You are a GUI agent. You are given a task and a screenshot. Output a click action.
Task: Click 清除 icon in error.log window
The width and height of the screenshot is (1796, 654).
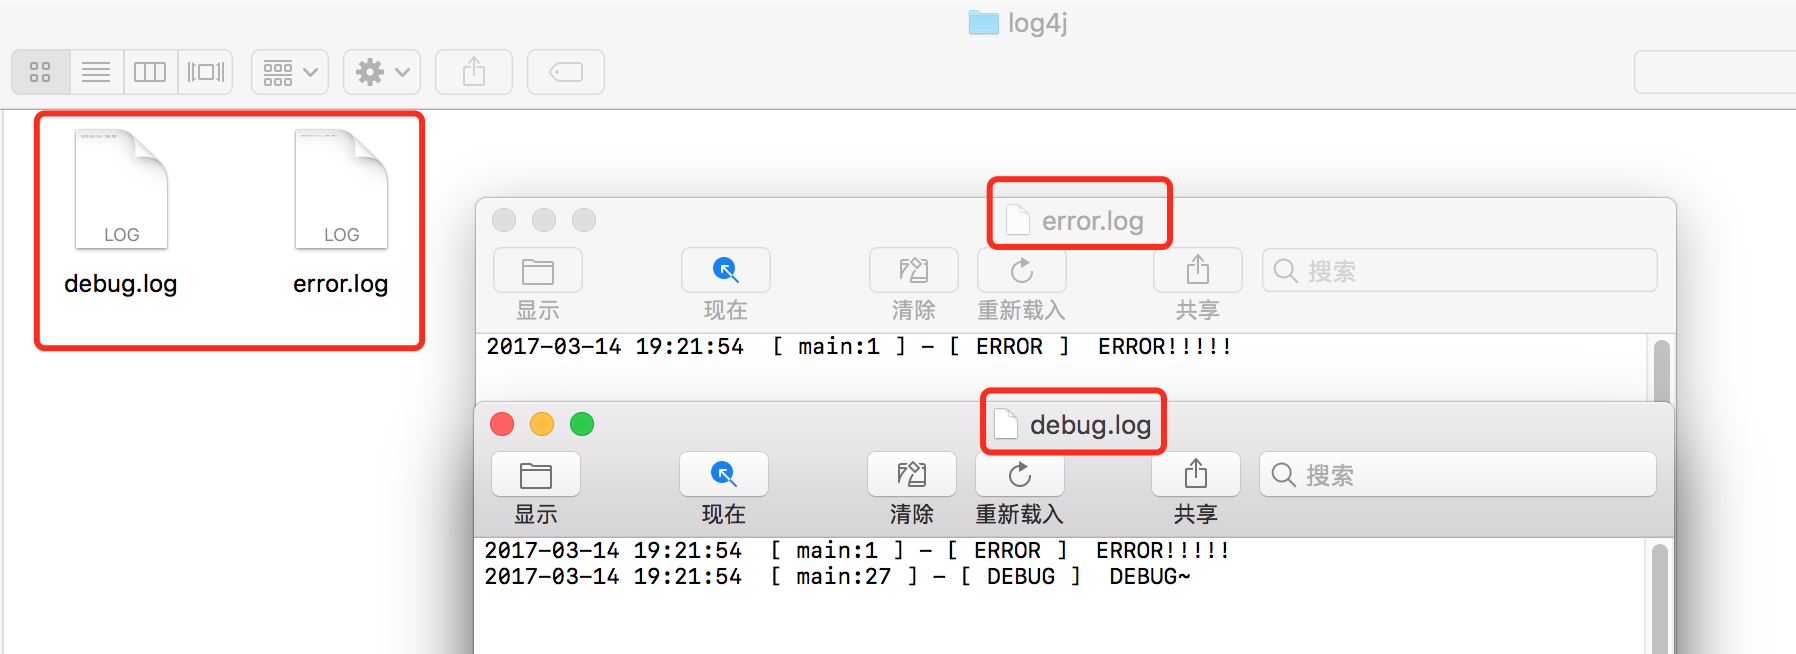click(x=914, y=271)
